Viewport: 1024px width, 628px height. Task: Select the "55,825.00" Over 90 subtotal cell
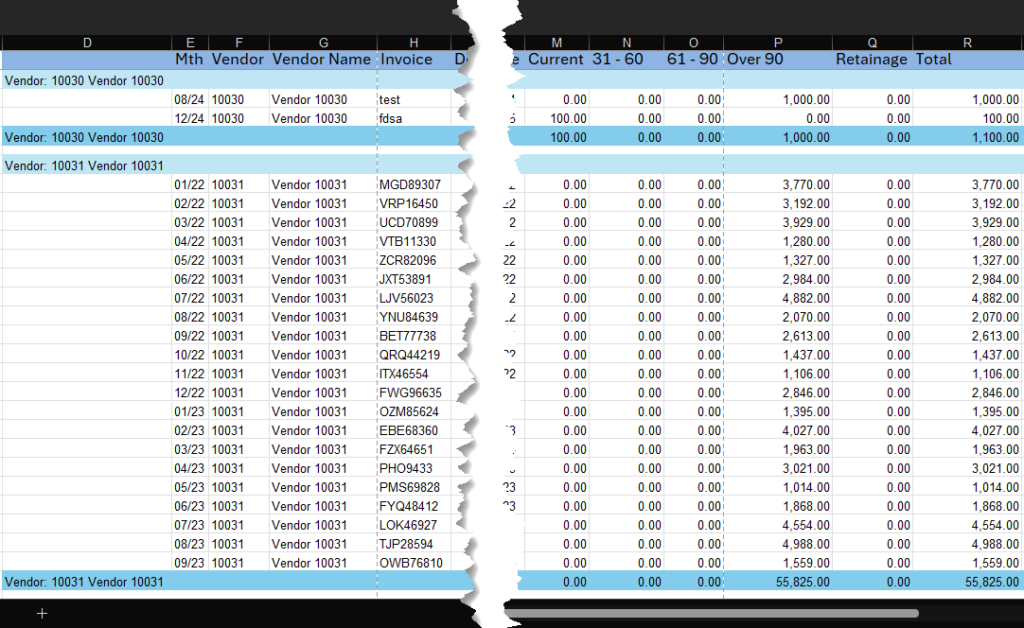(x=778, y=582)
